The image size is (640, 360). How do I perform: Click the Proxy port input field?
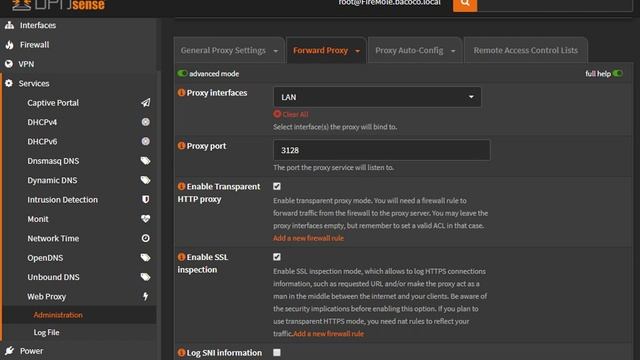(x=382, y=150)
